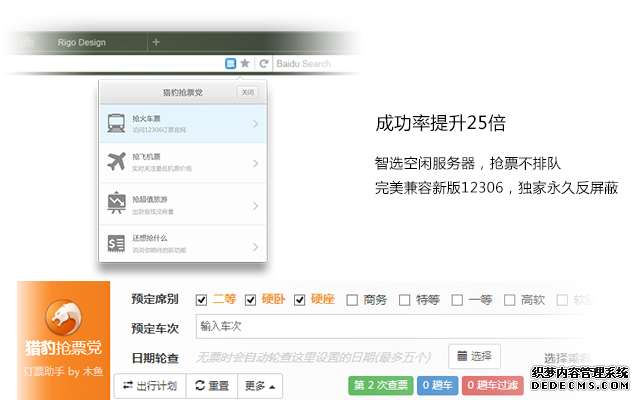Open the 抢火车票 menu entry
Viewport: 640px width, 400px height.
(183, 124)
